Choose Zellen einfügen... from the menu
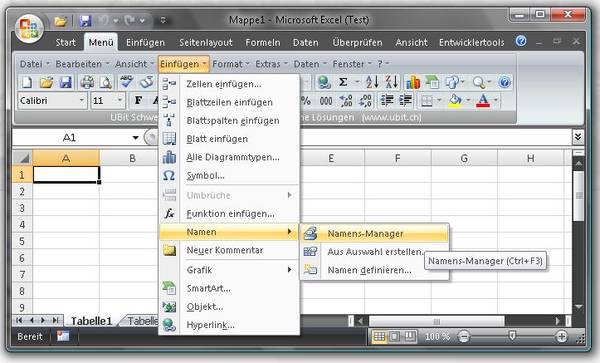This screenshot has width=600, height=363. pyautogui.click(x=229, y=84)
